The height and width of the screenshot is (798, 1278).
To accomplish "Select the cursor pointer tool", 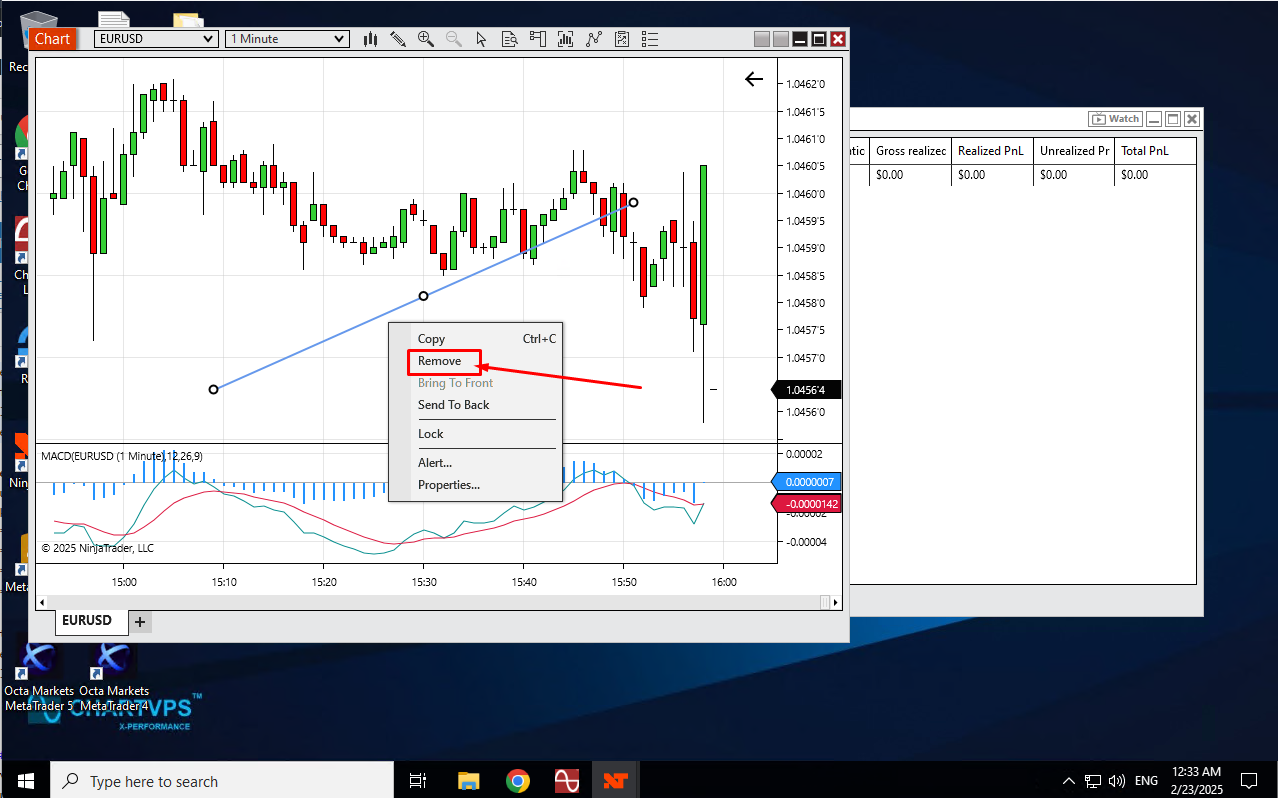I will click(481, 39).
